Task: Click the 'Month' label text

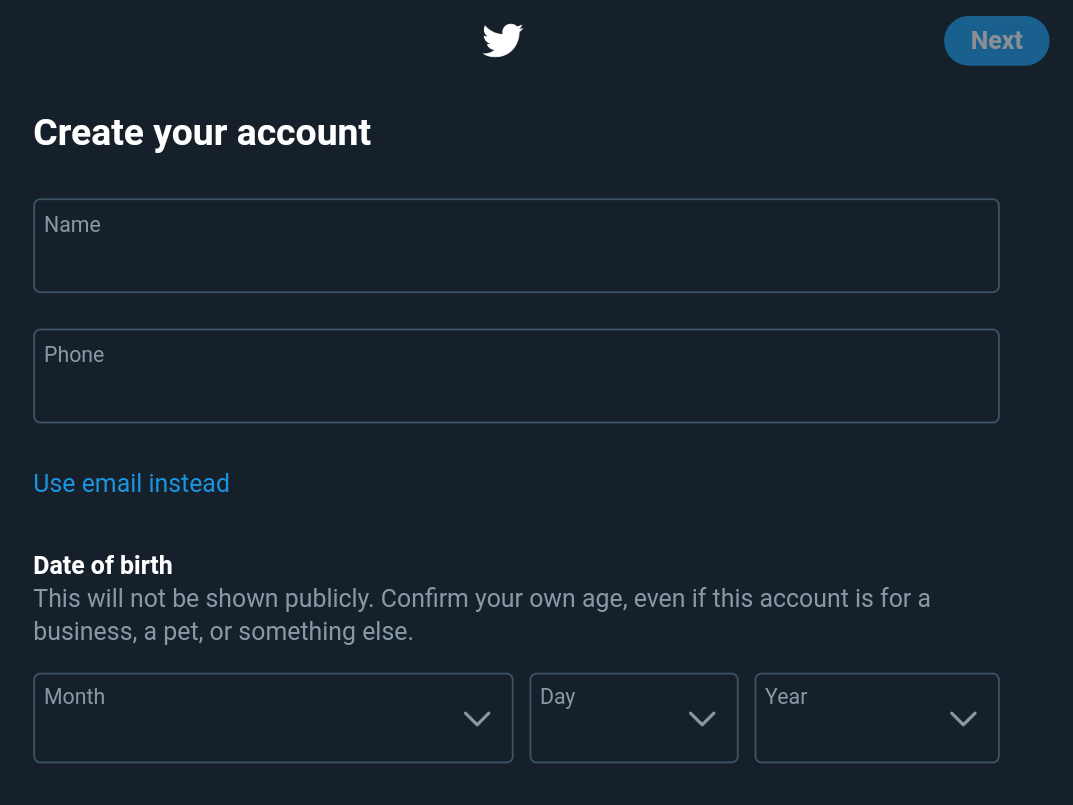Action: pos(74,697)
